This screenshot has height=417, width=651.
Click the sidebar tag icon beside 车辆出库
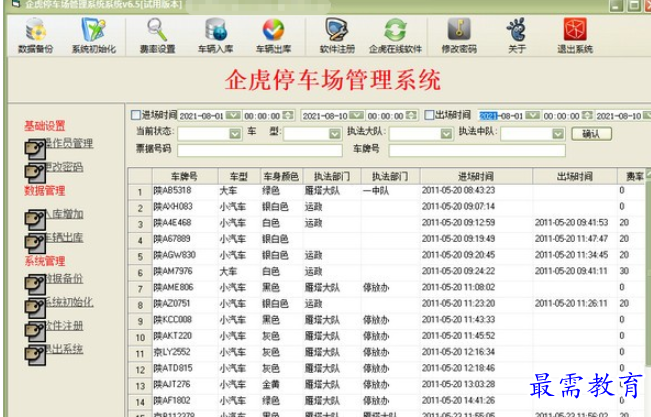(35, 243)
